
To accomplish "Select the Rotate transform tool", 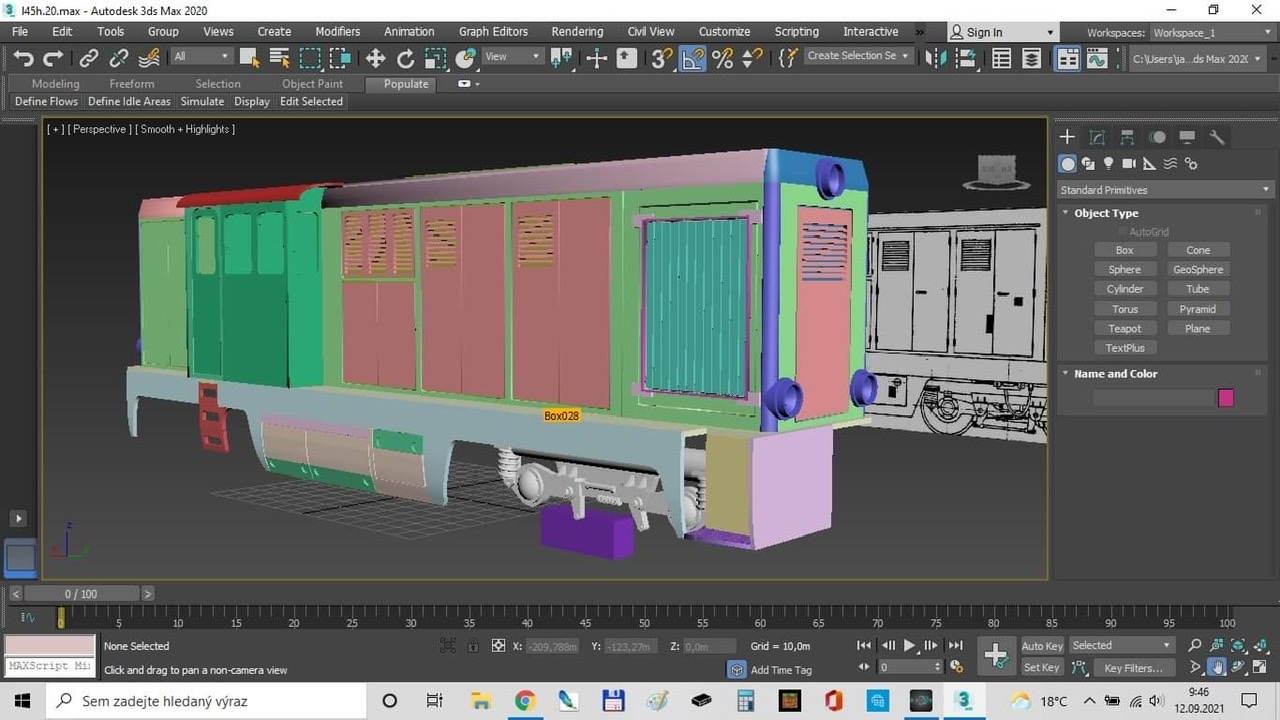I will 405,58.
